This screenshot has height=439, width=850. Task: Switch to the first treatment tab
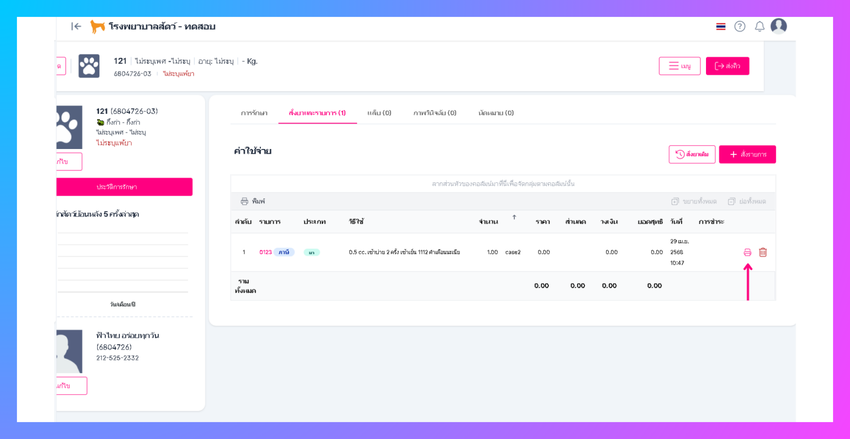coord(254,113)
